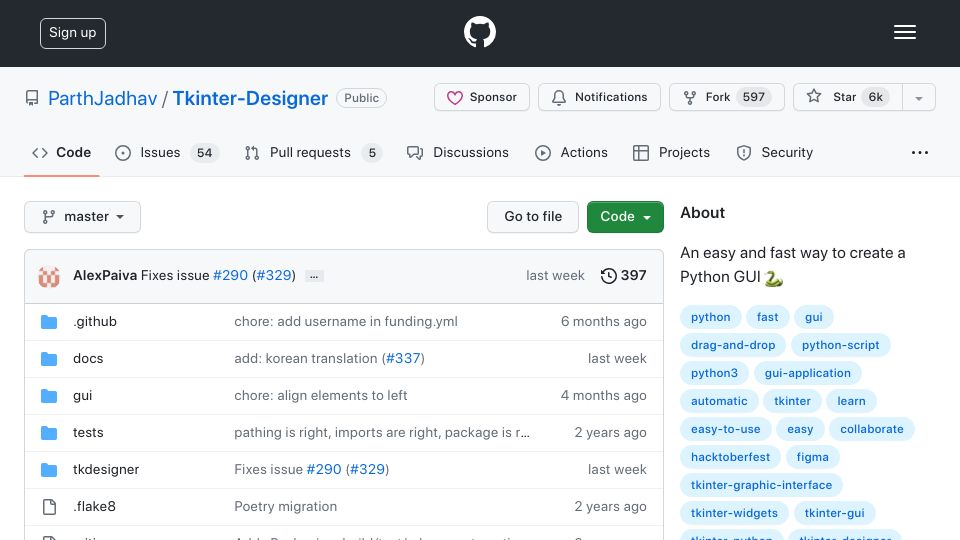
Task: Select the gui-application topic tag
Action: (x=808, y=373)
